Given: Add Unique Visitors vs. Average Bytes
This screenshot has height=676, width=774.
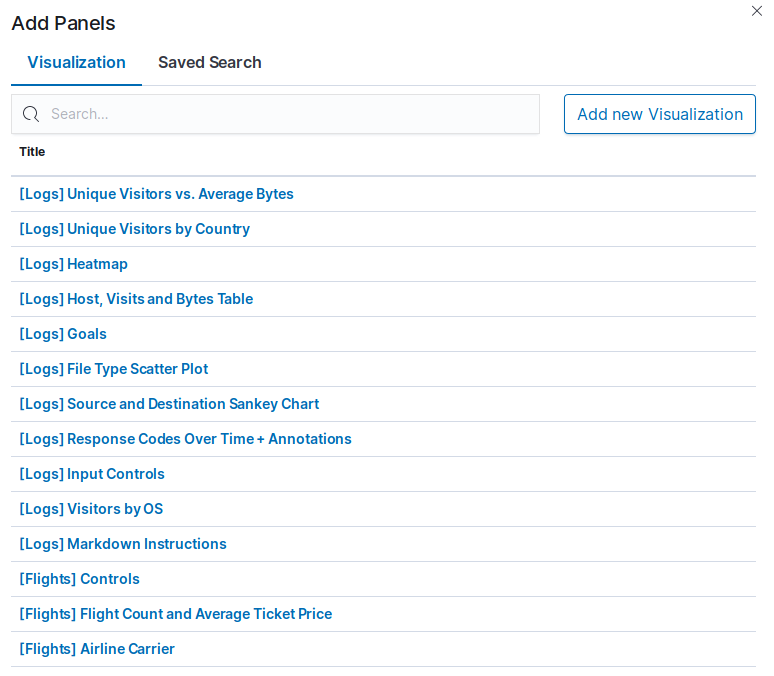Looking at the screenshot, I should pos(156,194).
